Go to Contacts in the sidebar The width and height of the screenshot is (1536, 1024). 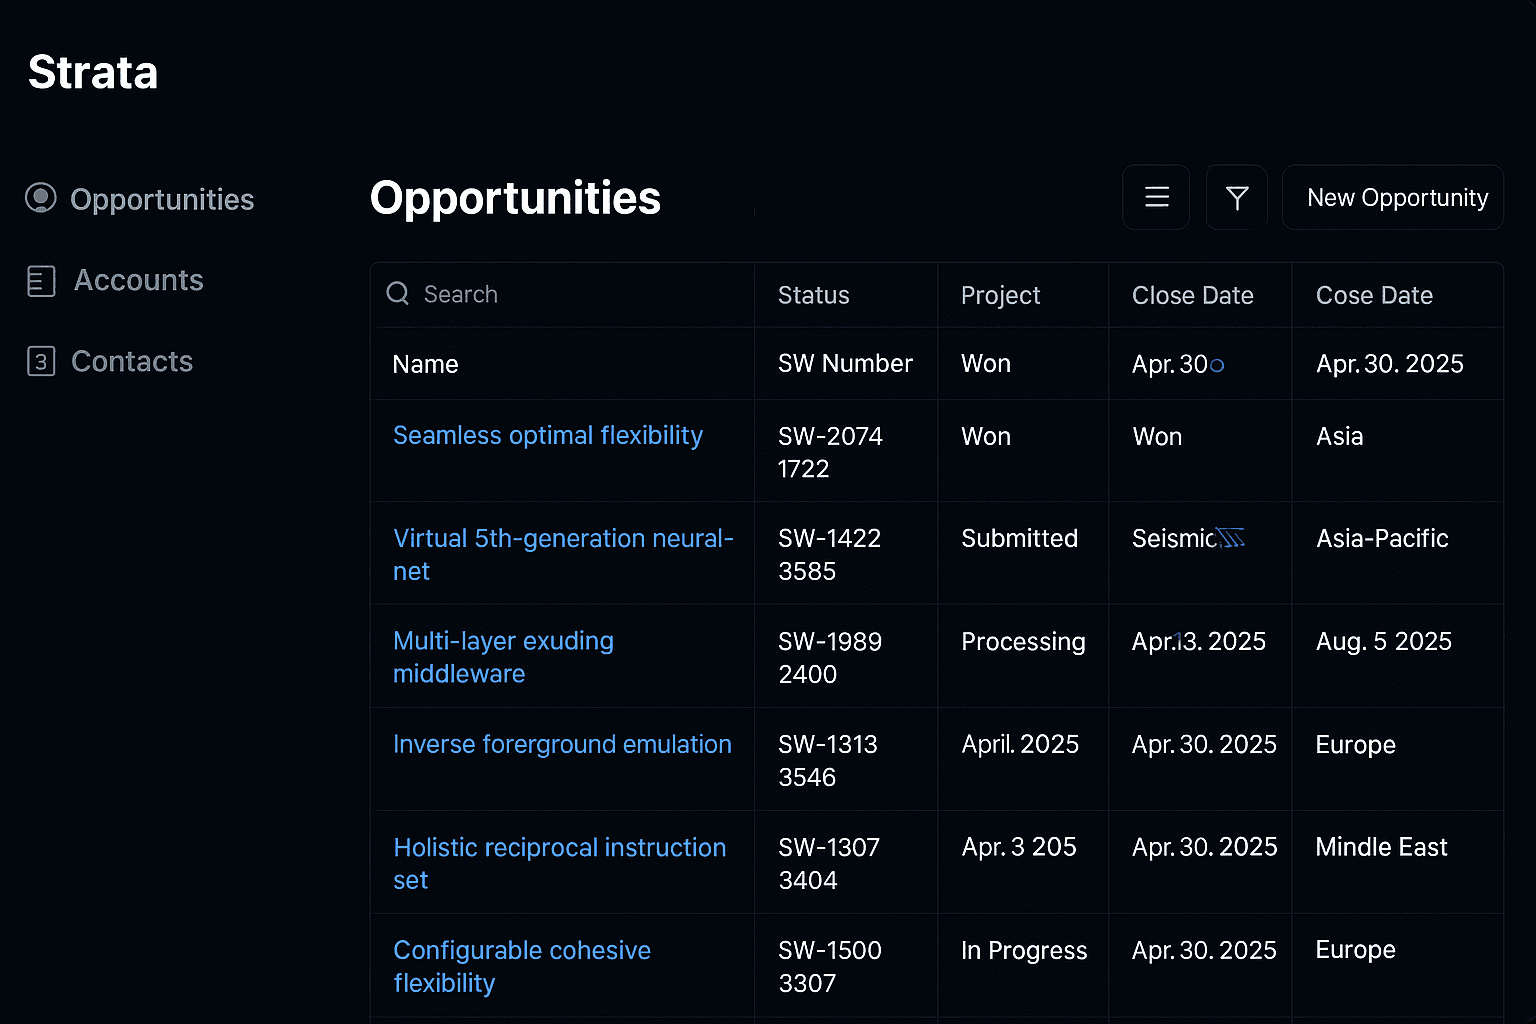132,361
